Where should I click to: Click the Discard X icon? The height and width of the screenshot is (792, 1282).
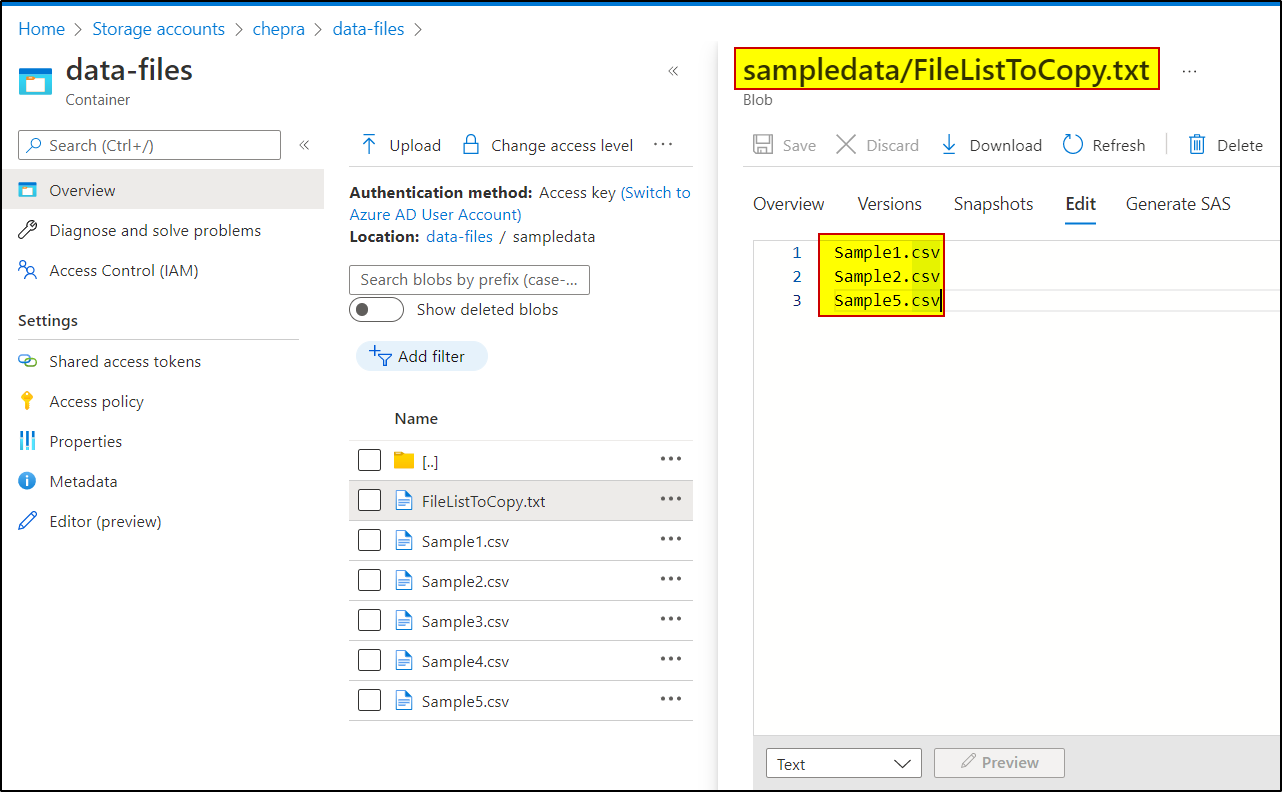(x=846, y=145)
